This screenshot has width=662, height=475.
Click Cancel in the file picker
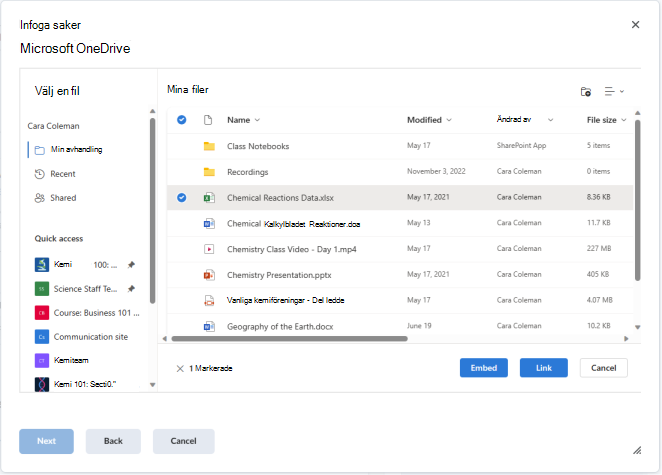604,368
